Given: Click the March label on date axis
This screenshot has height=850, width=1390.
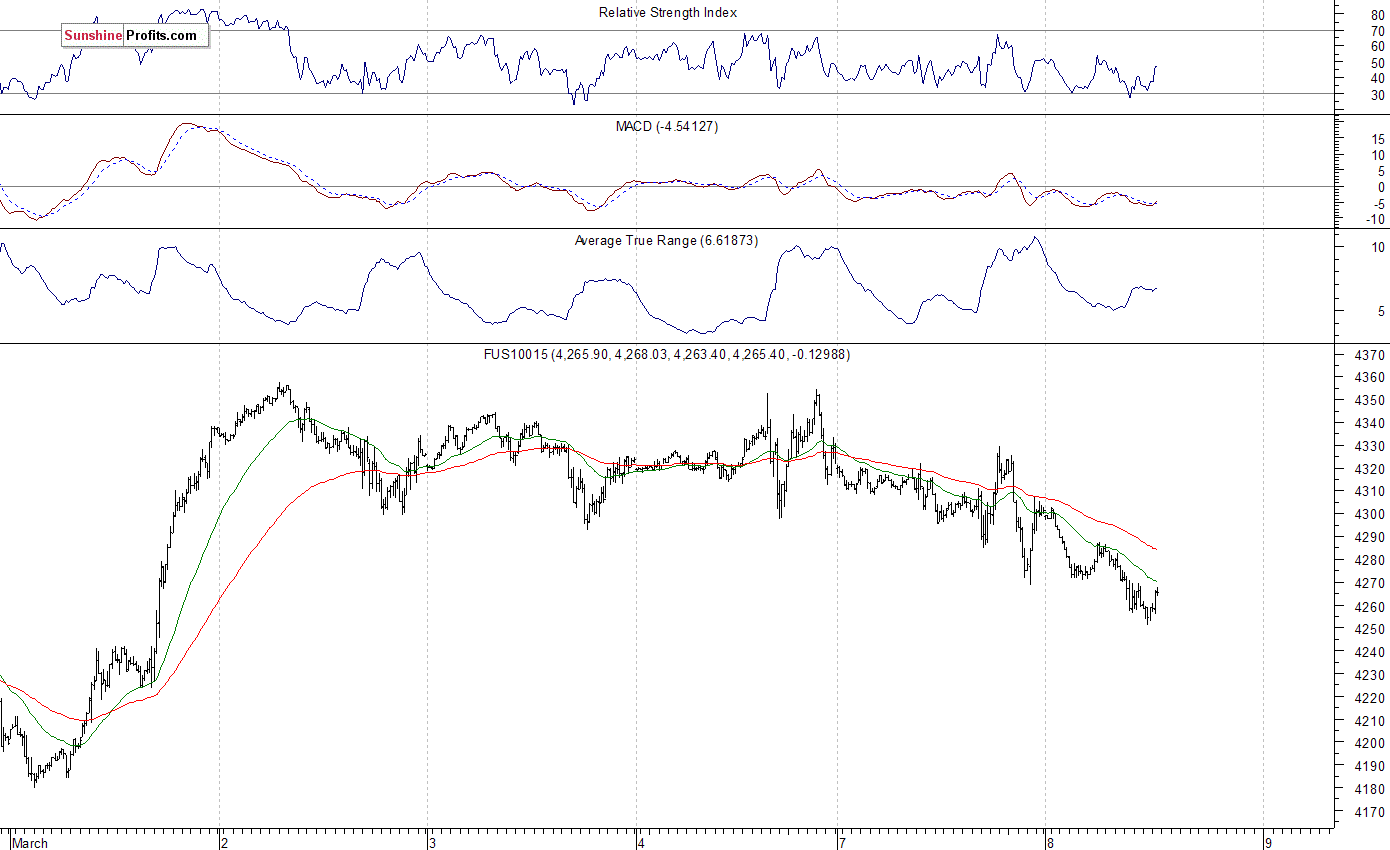Looking at the screenshot, I should click(29, 843).
